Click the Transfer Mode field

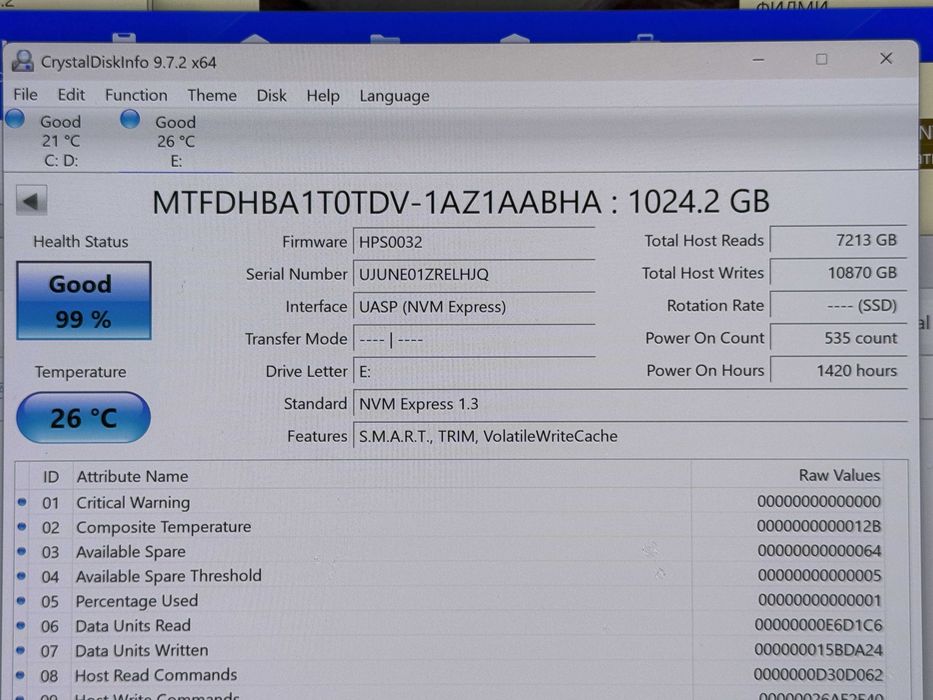pos(474,339)
